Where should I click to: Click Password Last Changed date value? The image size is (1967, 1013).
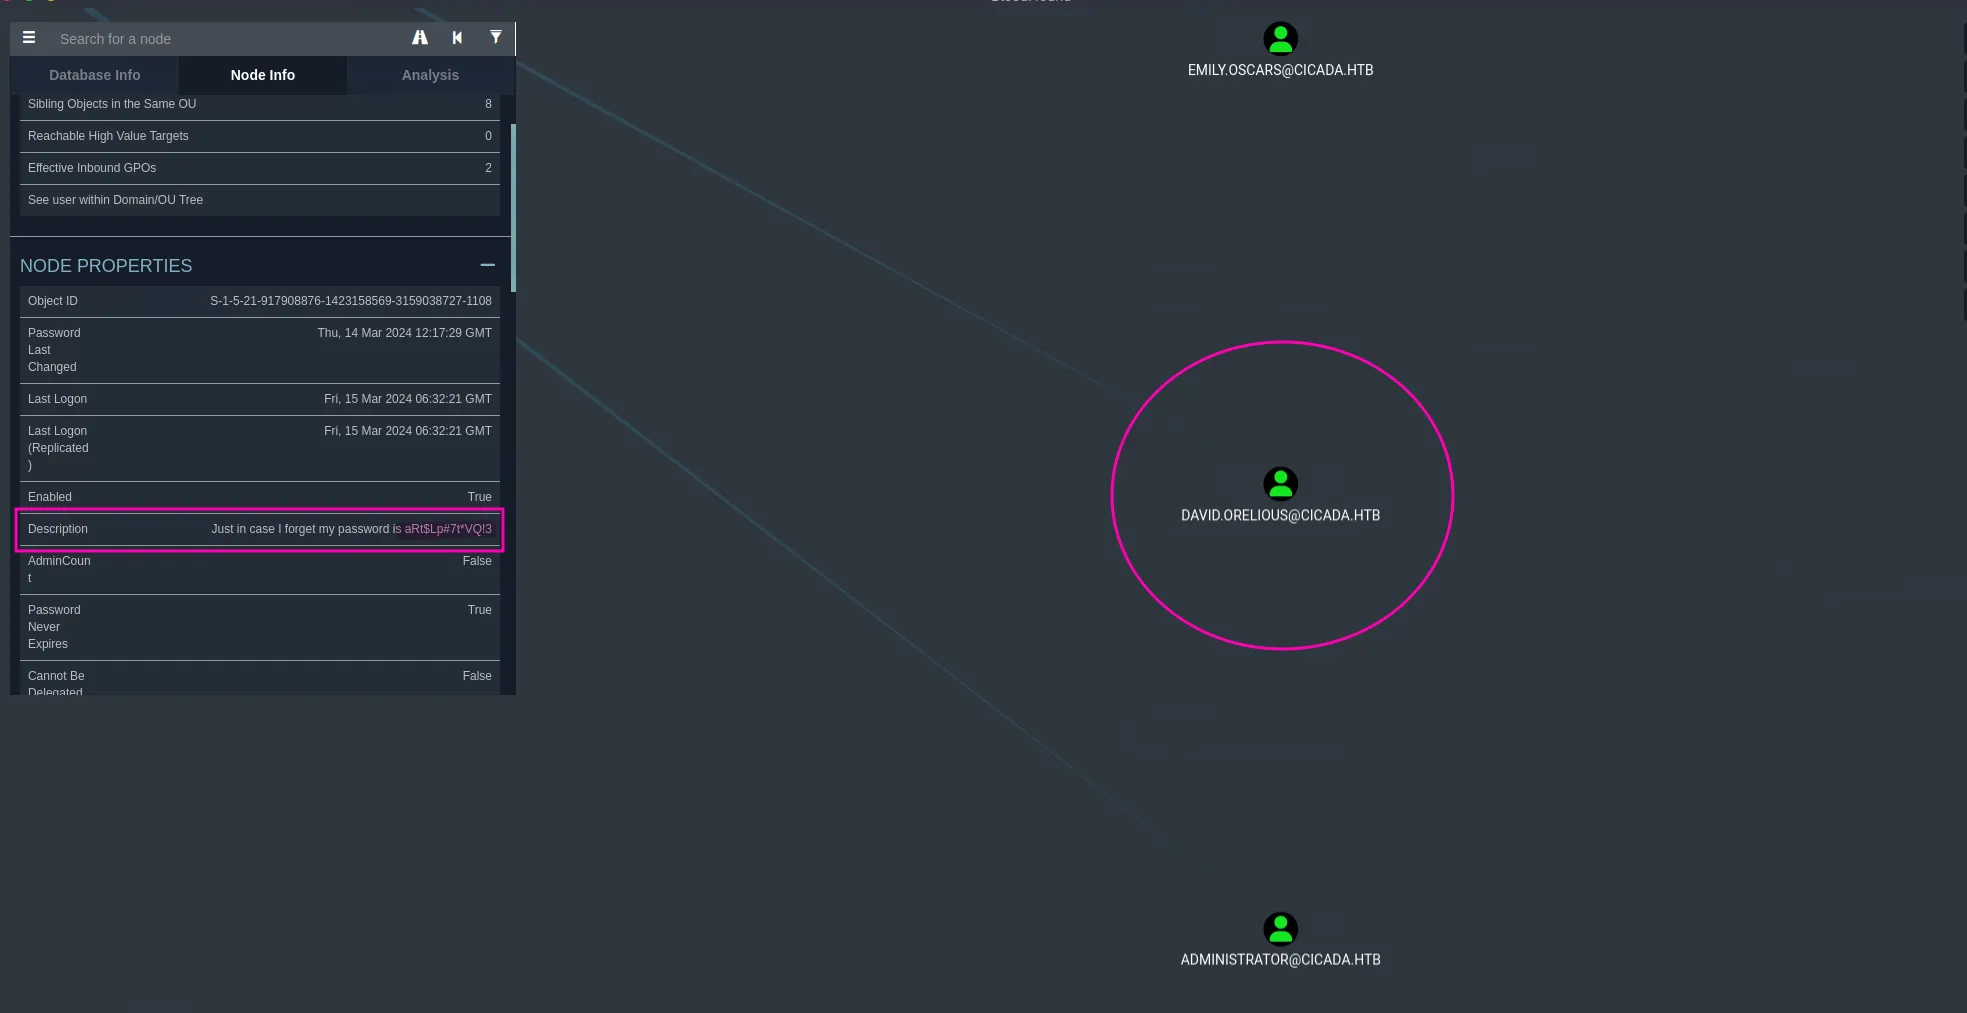pyautogui.click(x=404, y=333)
